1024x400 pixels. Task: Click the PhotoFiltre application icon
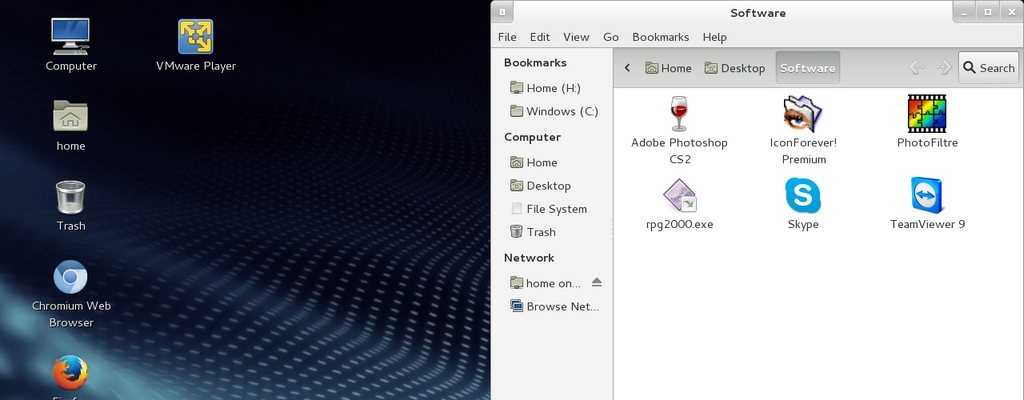tap(927, 115)
